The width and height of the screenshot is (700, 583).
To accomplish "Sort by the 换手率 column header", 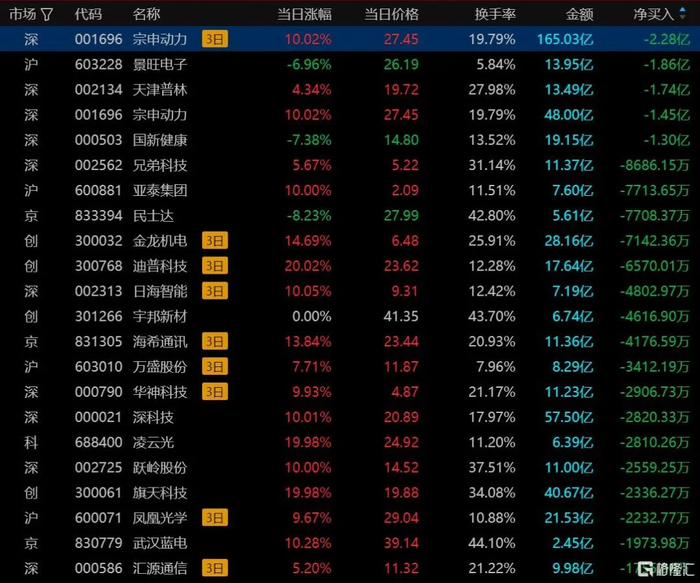I will pyautogui.click(x=495, y=14).
